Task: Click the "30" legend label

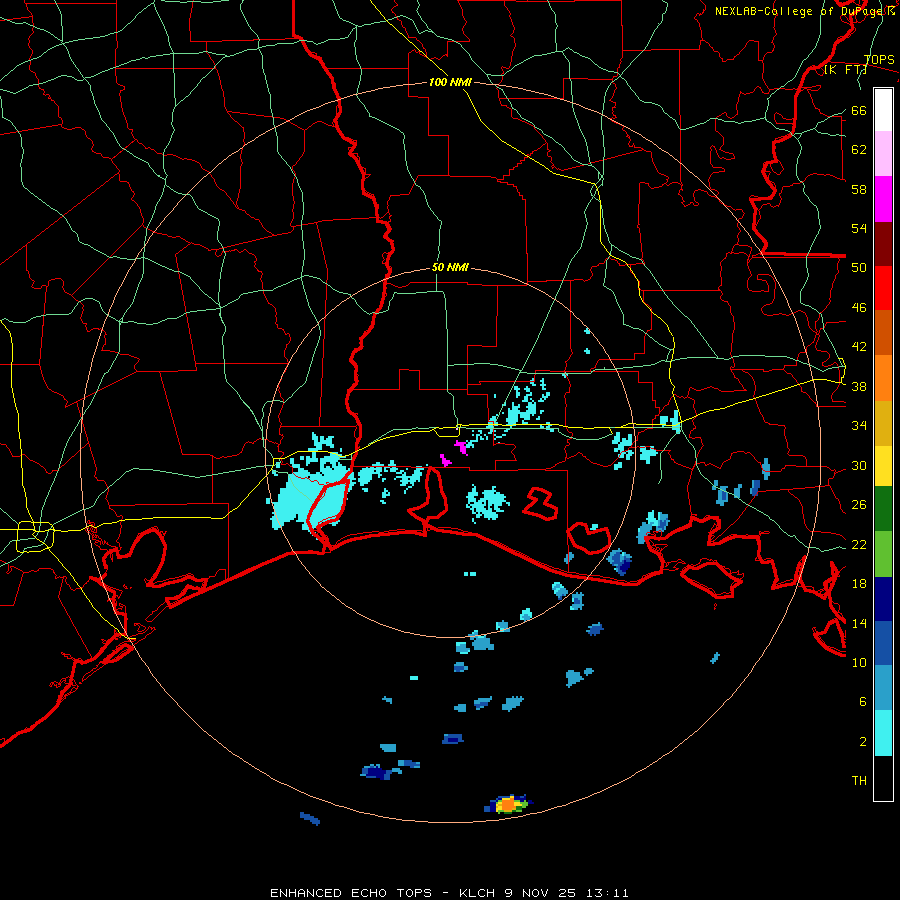Action: click(859, 465)
